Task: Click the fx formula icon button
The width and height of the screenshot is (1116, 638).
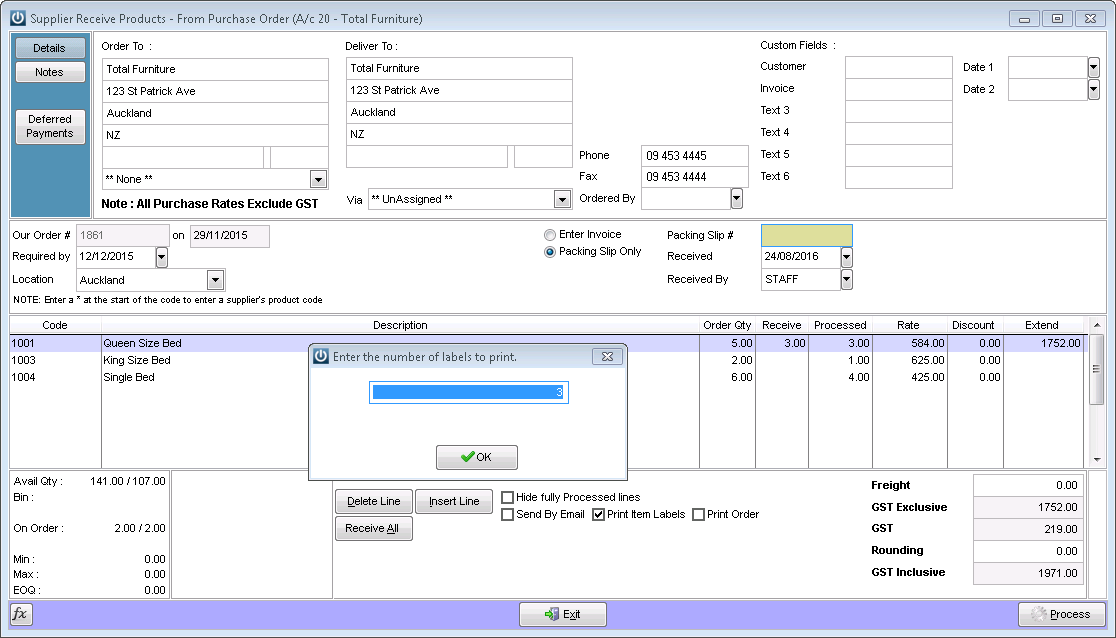Action: [21, 614]
